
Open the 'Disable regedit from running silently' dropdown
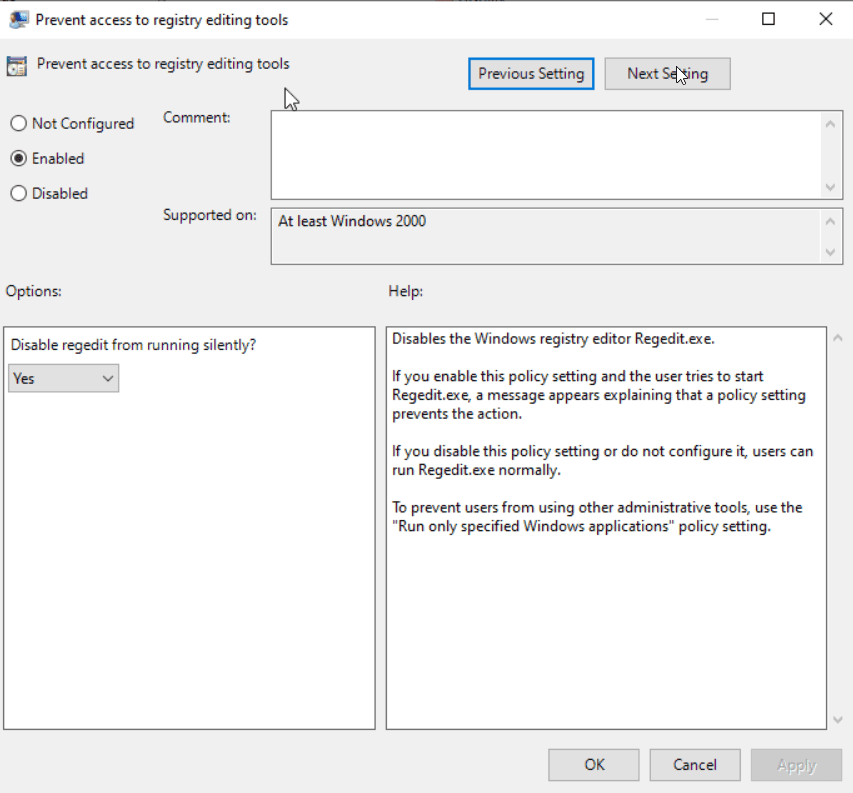pyautogui.click(x=64, y=379)
